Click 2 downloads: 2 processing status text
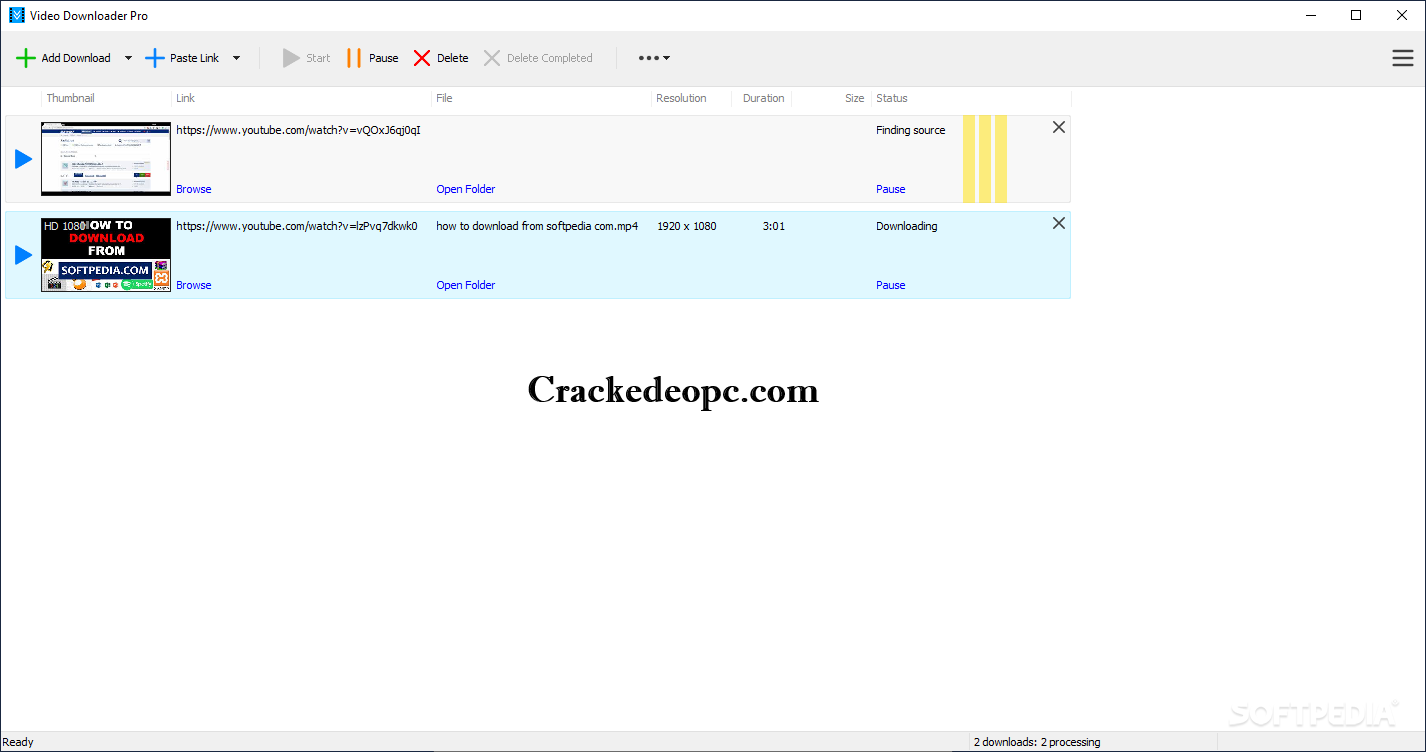The height and width of the screenshot is (752, 1426). (1037, 742)
